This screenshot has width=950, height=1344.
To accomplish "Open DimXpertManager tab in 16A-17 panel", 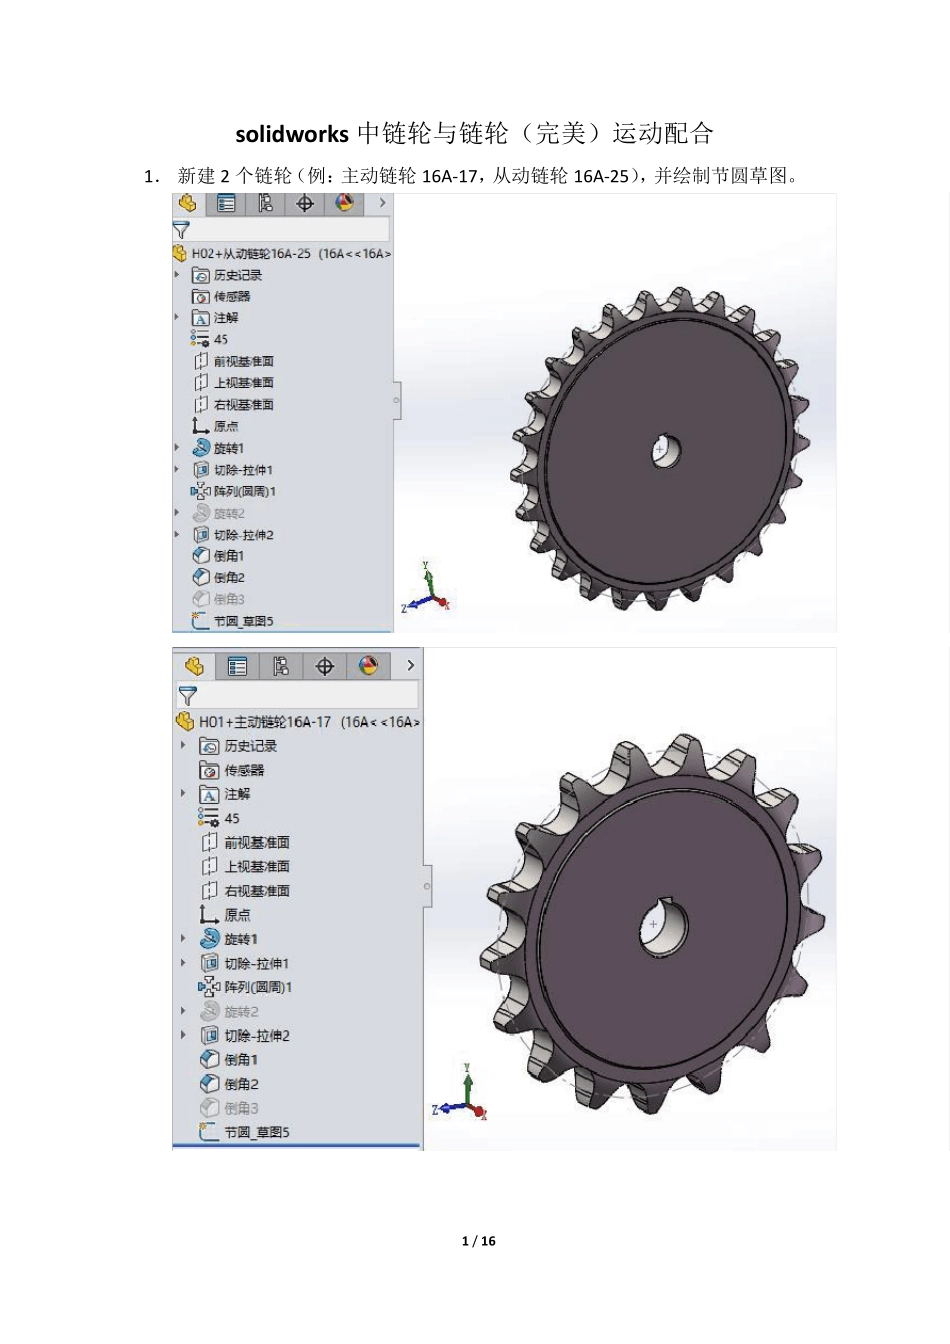I will [x=325, y=667].
